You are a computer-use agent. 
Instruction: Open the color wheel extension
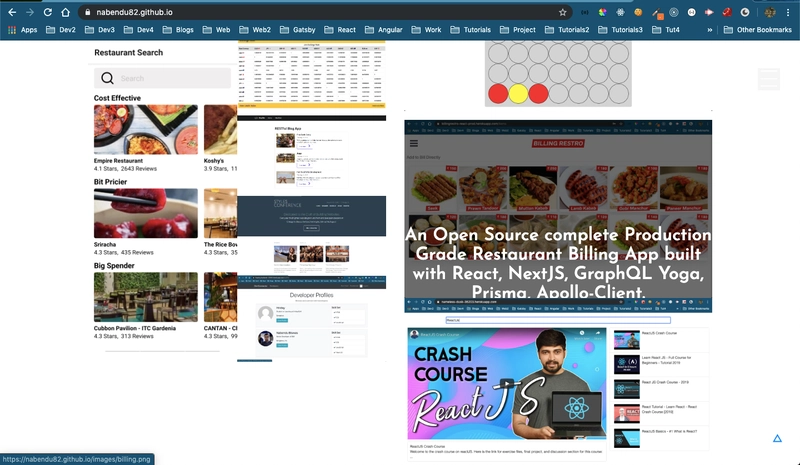(603, 12)
